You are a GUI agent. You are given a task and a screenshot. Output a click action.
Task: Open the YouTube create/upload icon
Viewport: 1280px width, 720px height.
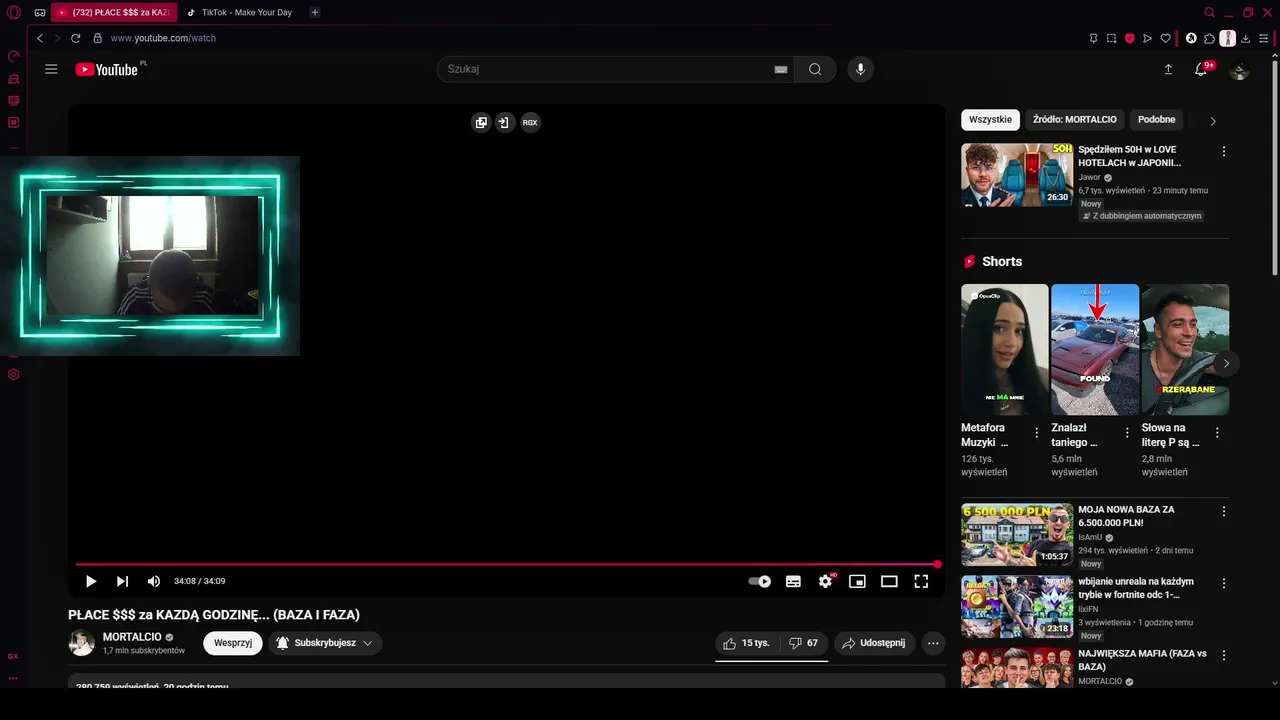[1168, 69]
